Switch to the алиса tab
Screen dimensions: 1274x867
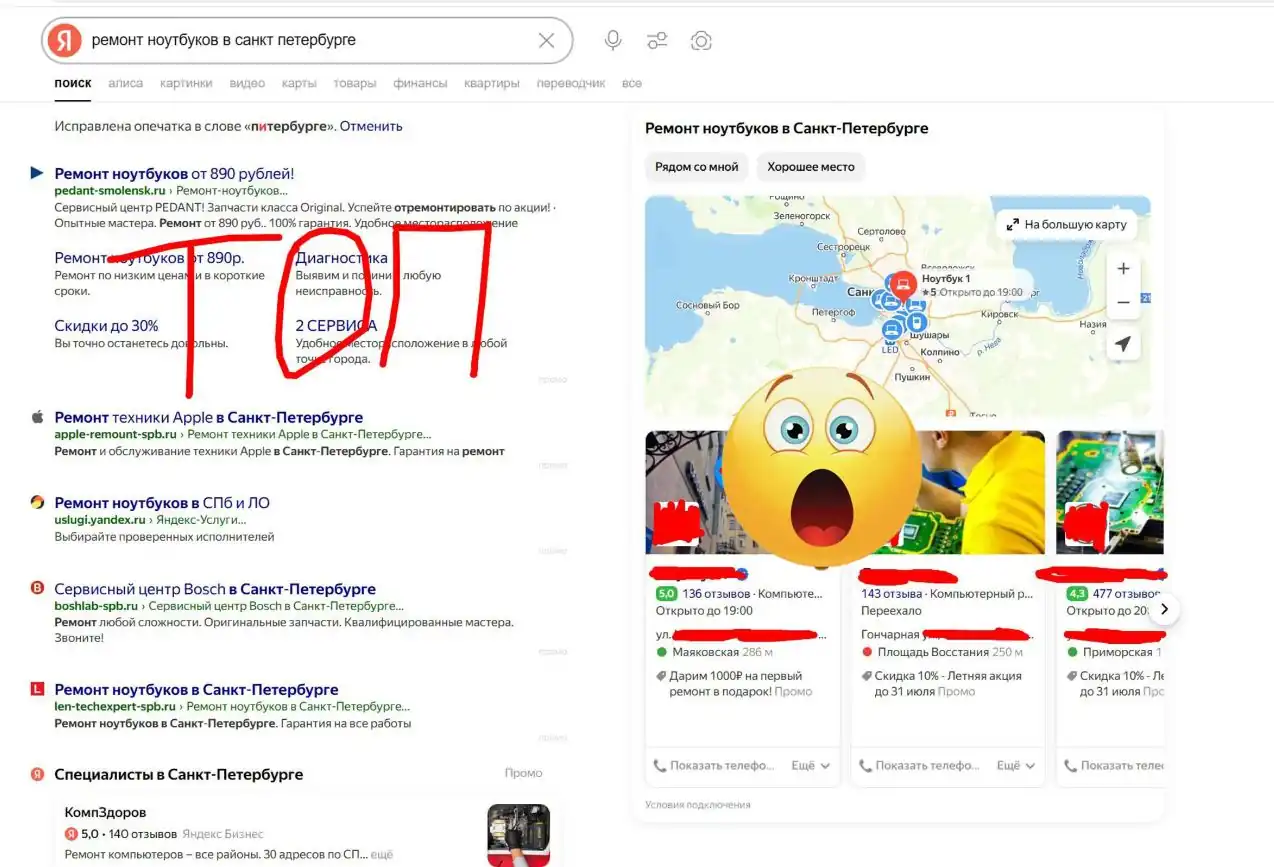tap(126, 84)
